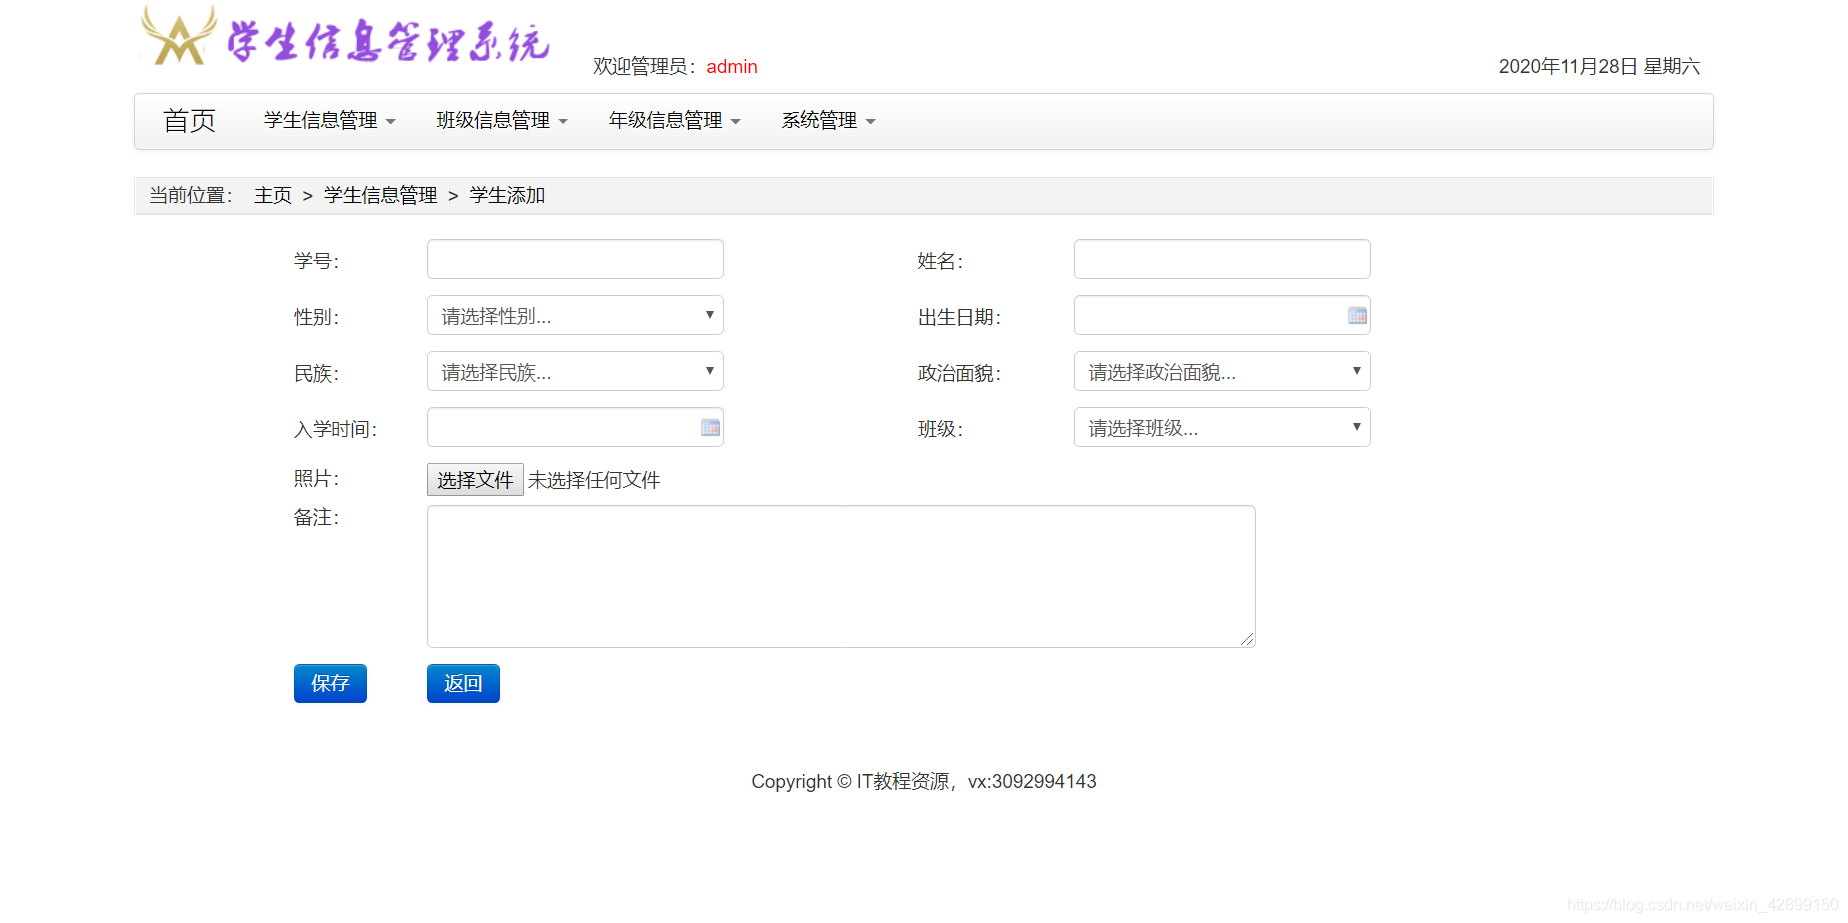The width and height of the screenshot is (1848, 923).
Task: Open 年级信息管理 menu
Action: click(x=675, y=121)
